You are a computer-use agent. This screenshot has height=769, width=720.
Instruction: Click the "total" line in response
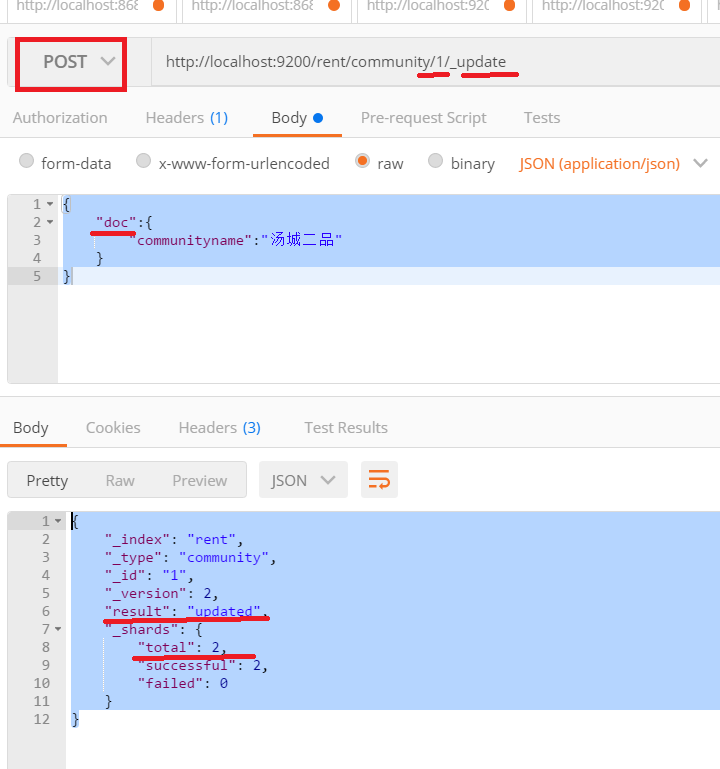tap(182, 647)
